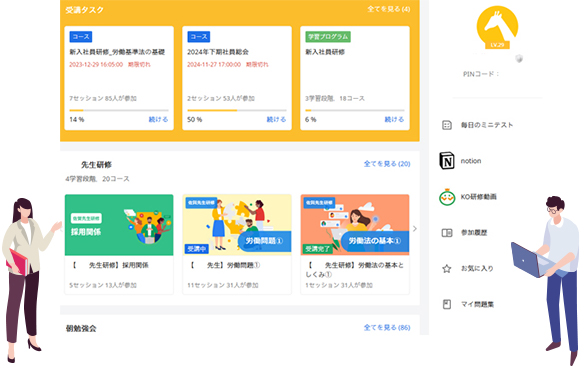
Task: Click 【先生研修】採用関係 course title
Action: tap(110, 265)
